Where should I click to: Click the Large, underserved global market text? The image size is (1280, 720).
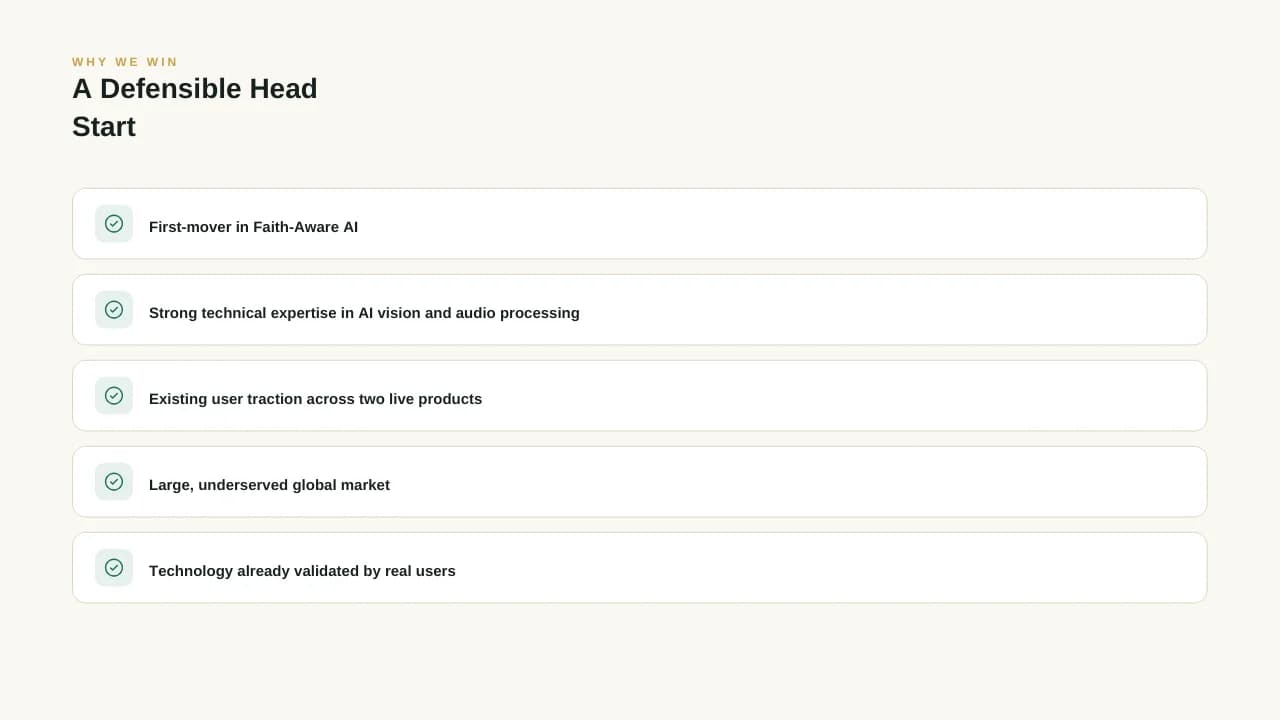[269, 485]
